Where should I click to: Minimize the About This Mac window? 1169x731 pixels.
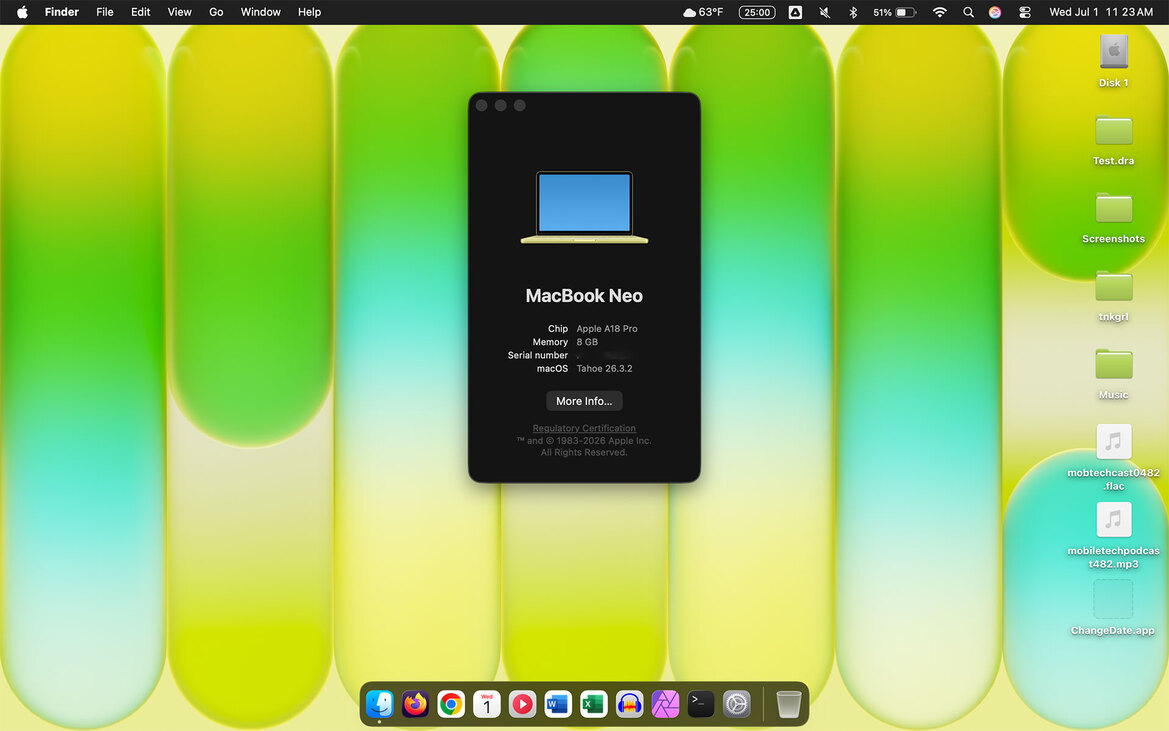pyautogui.click(x=501, y=106)
